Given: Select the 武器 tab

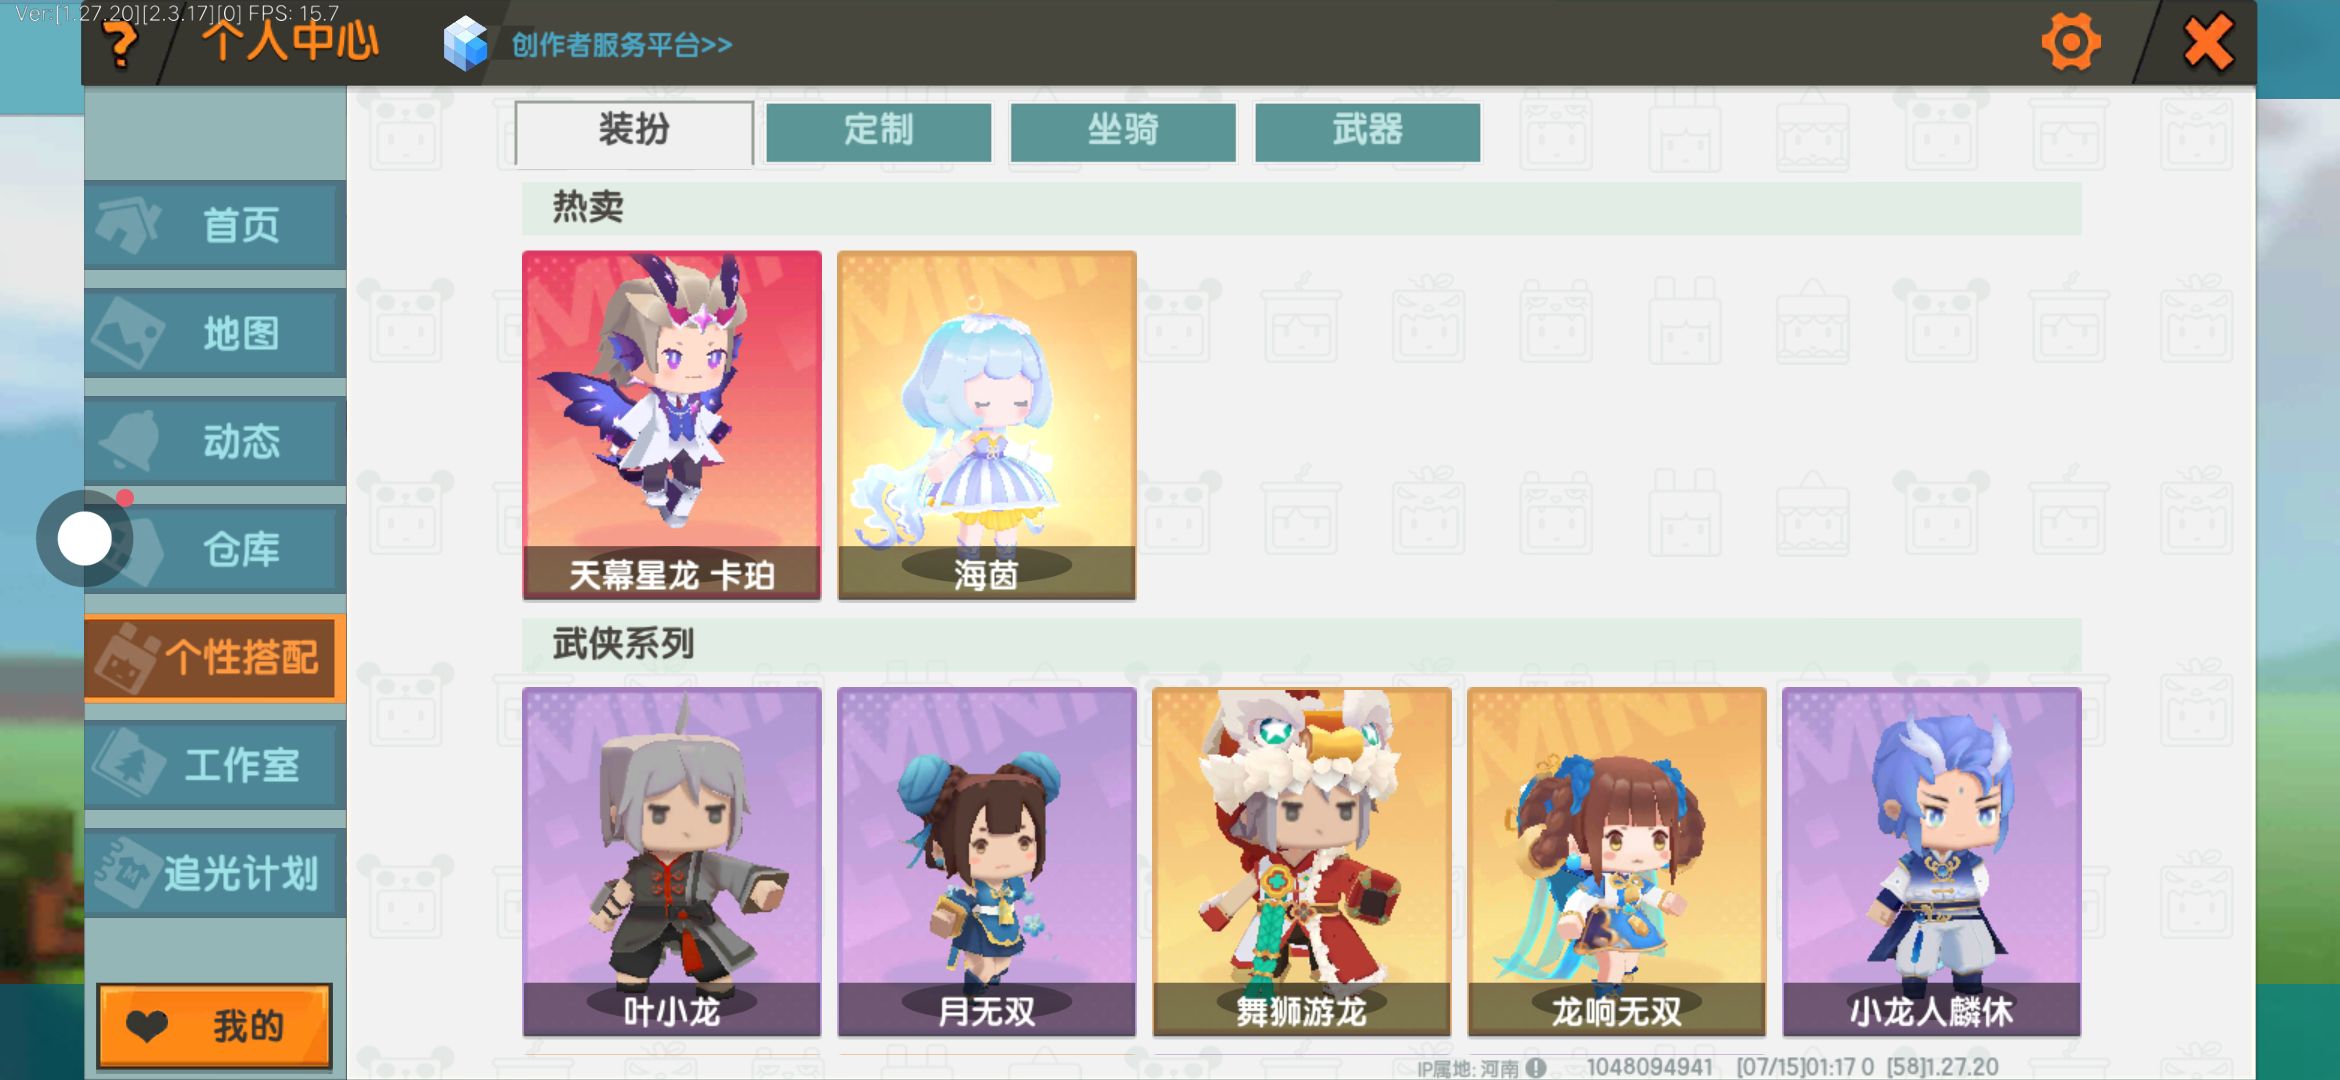Looking at the screenshot, I should (x=1367, y=131).
